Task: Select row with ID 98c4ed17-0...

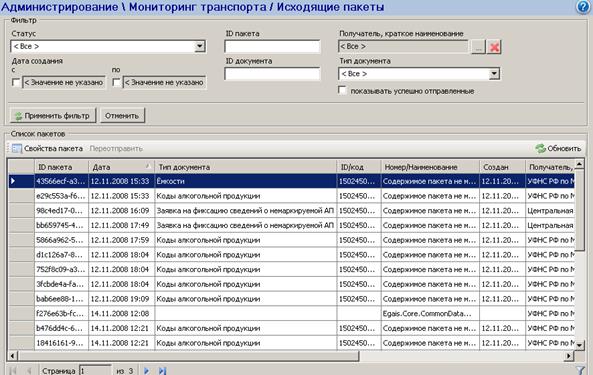Action: pyautogui.click(x=291, y=211)
